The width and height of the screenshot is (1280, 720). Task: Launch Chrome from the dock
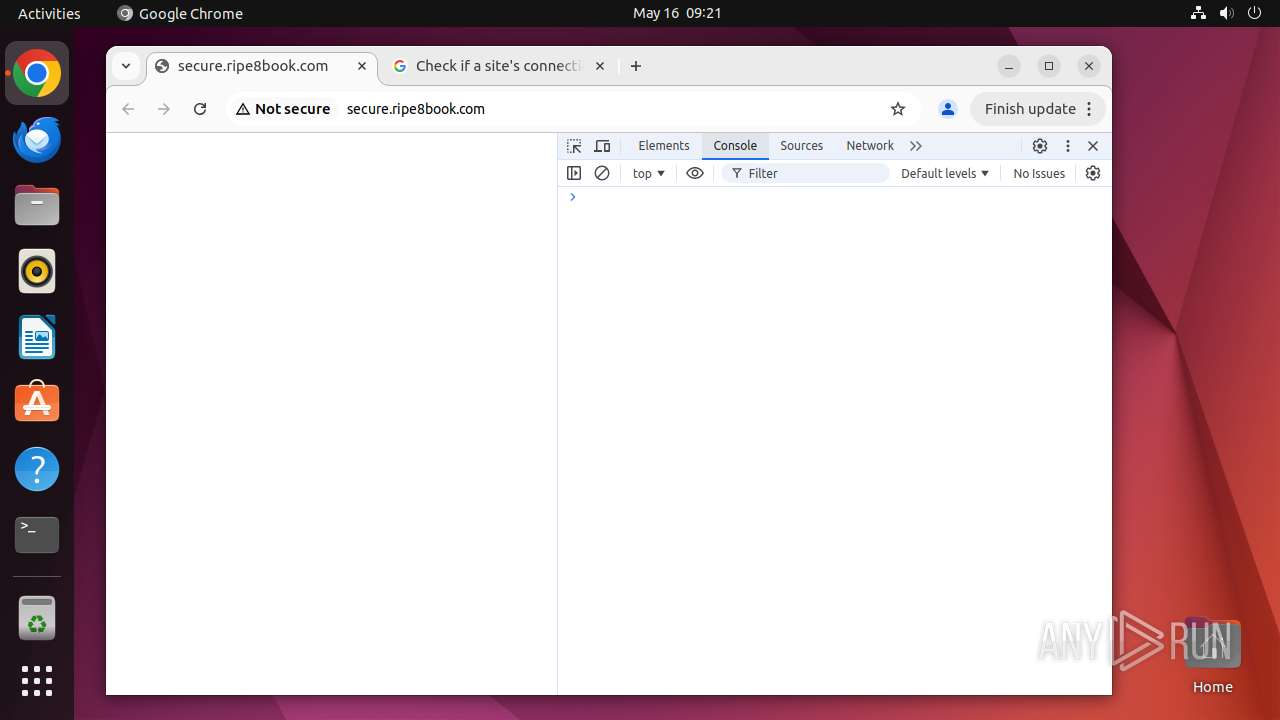37,74
